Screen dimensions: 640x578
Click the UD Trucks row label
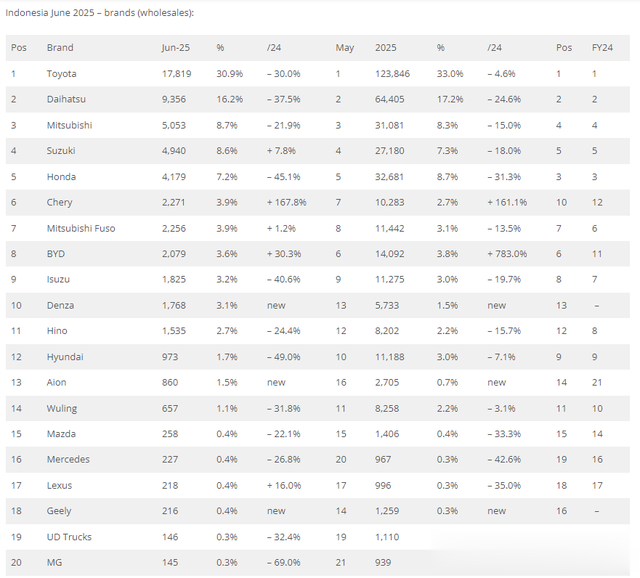[69, 537]
